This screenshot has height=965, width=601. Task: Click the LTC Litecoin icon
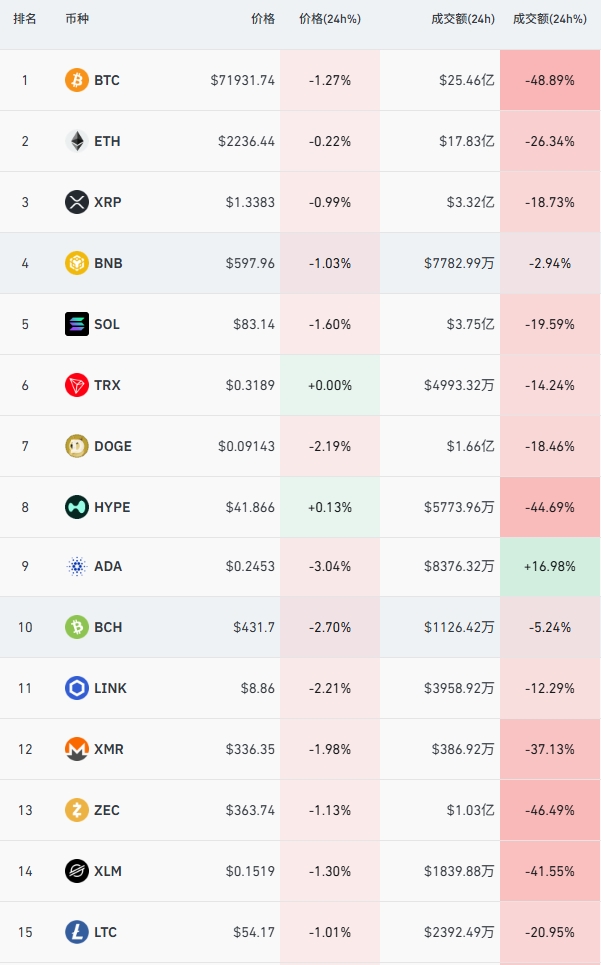[77, 932]
